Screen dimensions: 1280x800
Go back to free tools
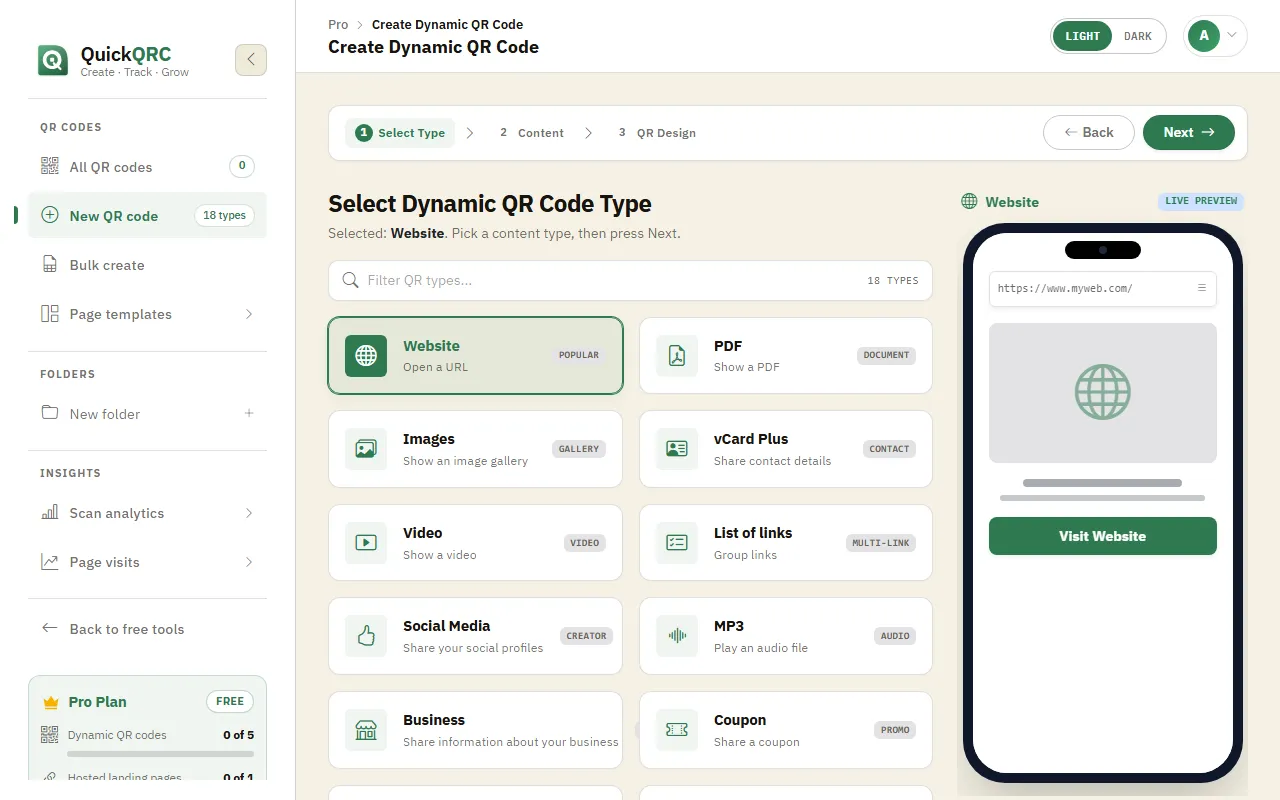tap(147, 629)
